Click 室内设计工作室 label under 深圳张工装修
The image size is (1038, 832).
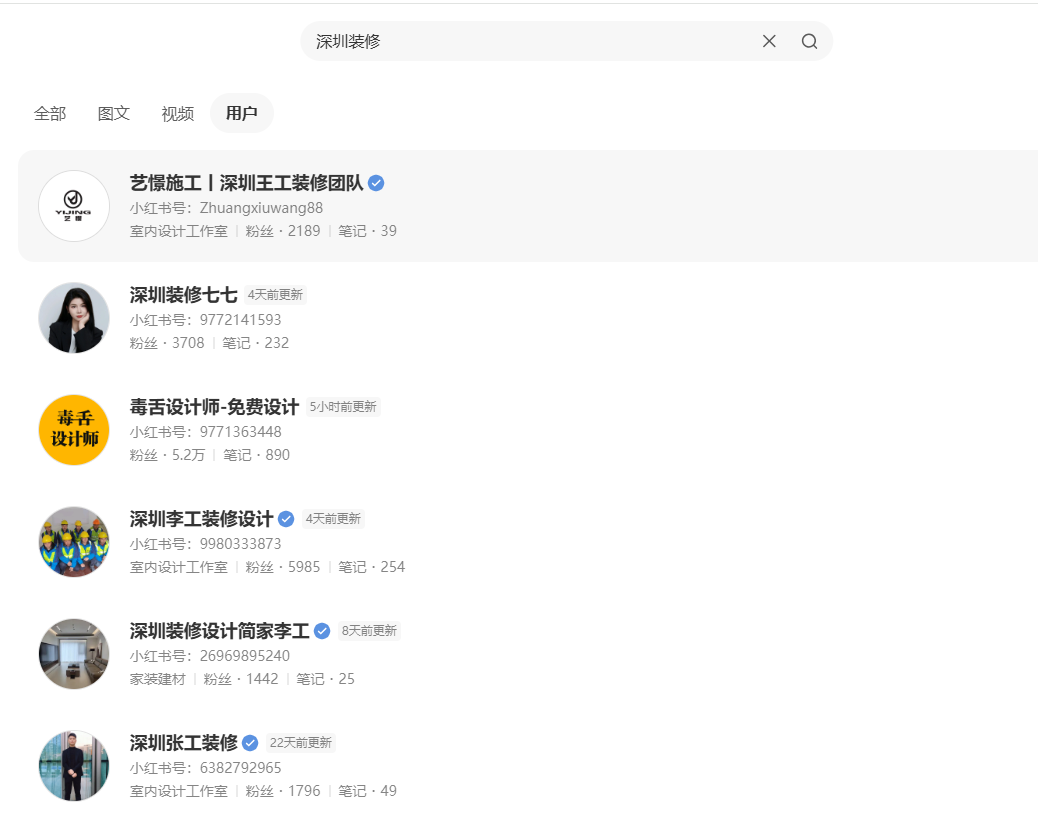click(179, 791)
